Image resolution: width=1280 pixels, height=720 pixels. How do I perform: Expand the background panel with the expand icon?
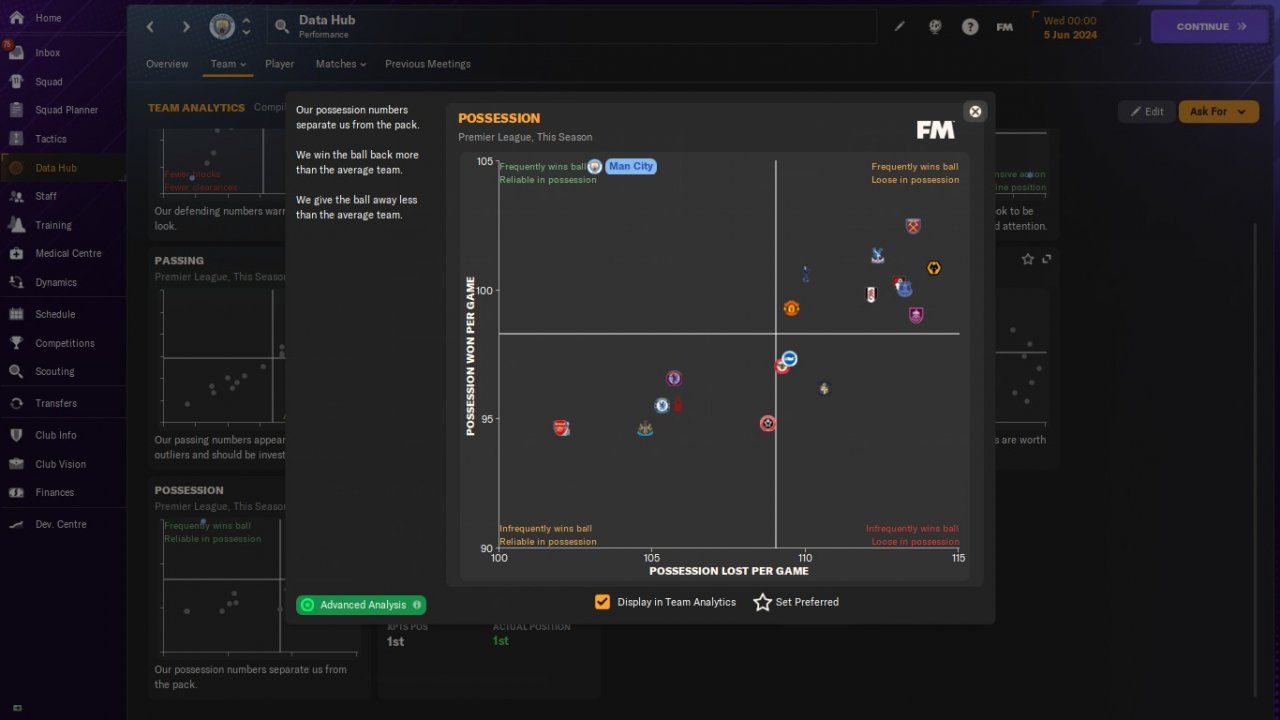click(1047, 259)
